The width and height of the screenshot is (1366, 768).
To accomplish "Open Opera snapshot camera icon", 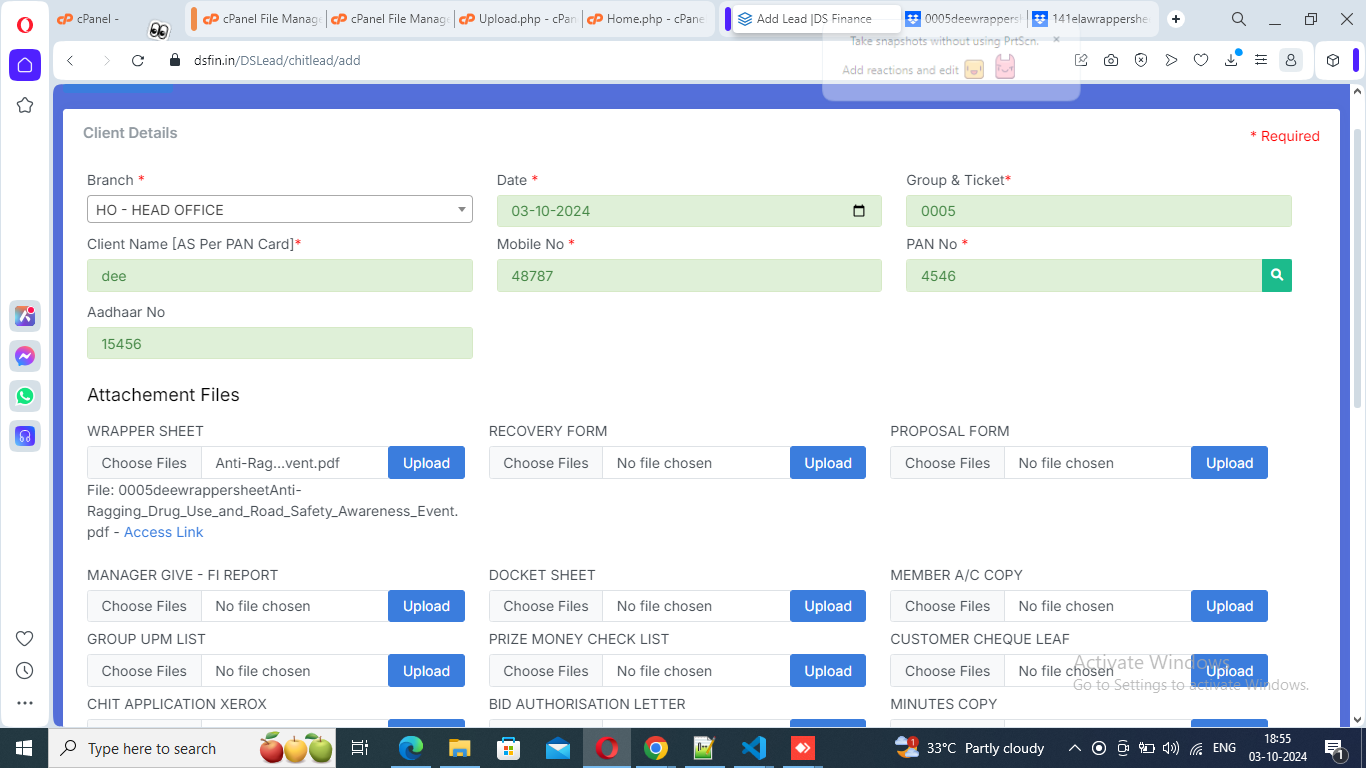I will click(x=1111, y=61).
